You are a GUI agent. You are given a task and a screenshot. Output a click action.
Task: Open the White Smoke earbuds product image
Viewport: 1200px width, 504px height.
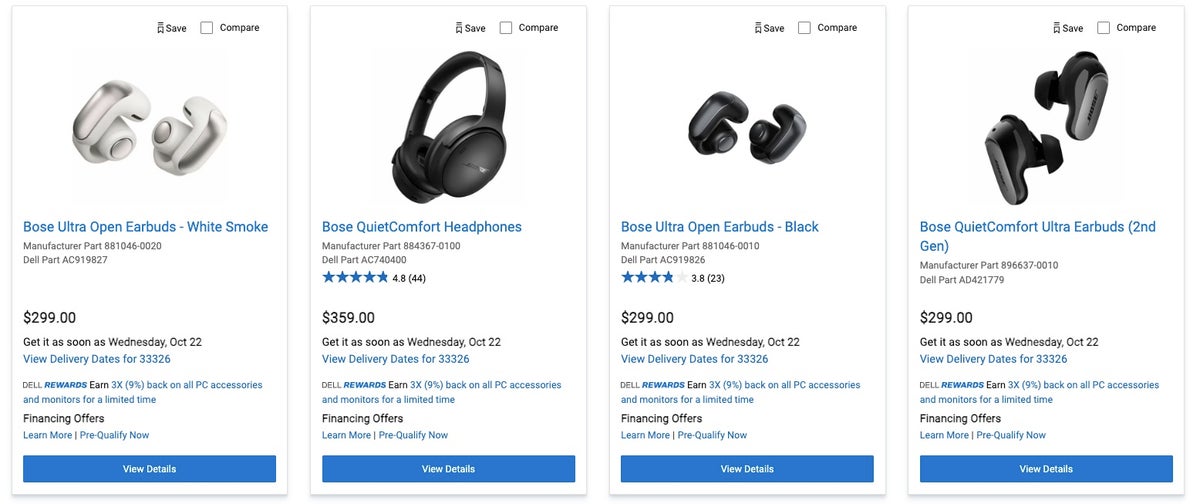[x=150, y=127]
